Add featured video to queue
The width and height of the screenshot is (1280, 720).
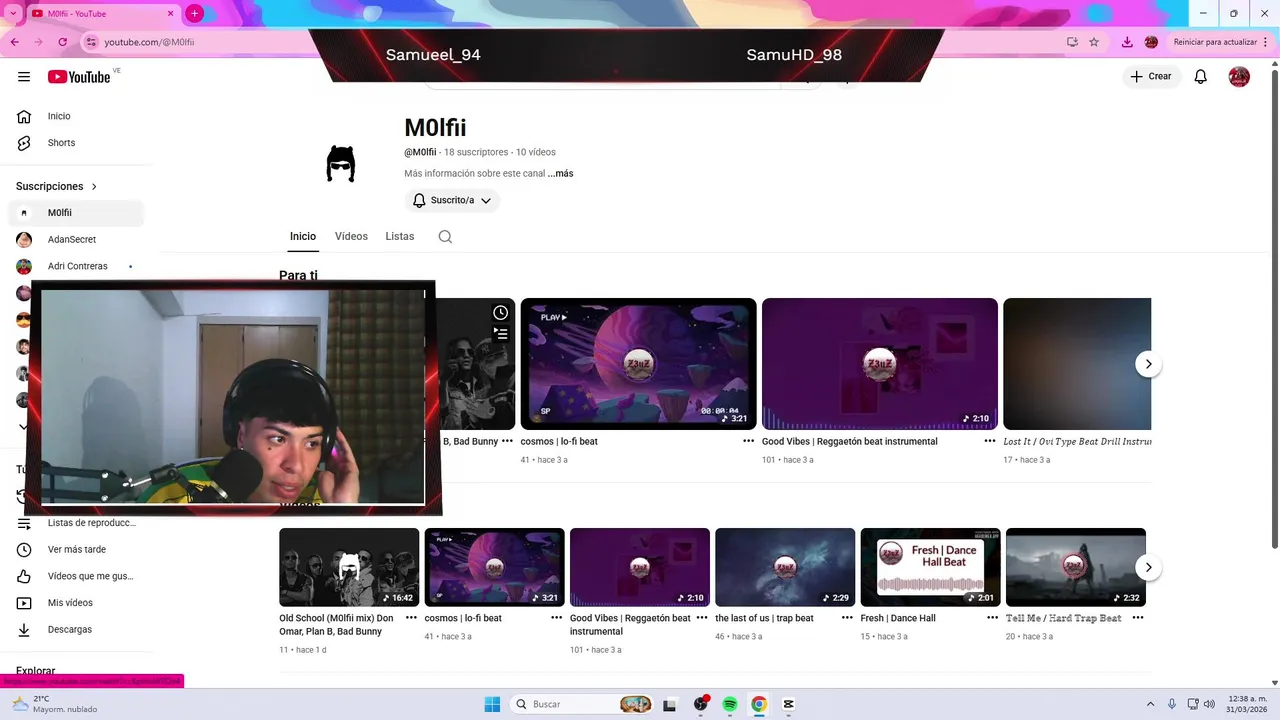[x=501, y=334]
